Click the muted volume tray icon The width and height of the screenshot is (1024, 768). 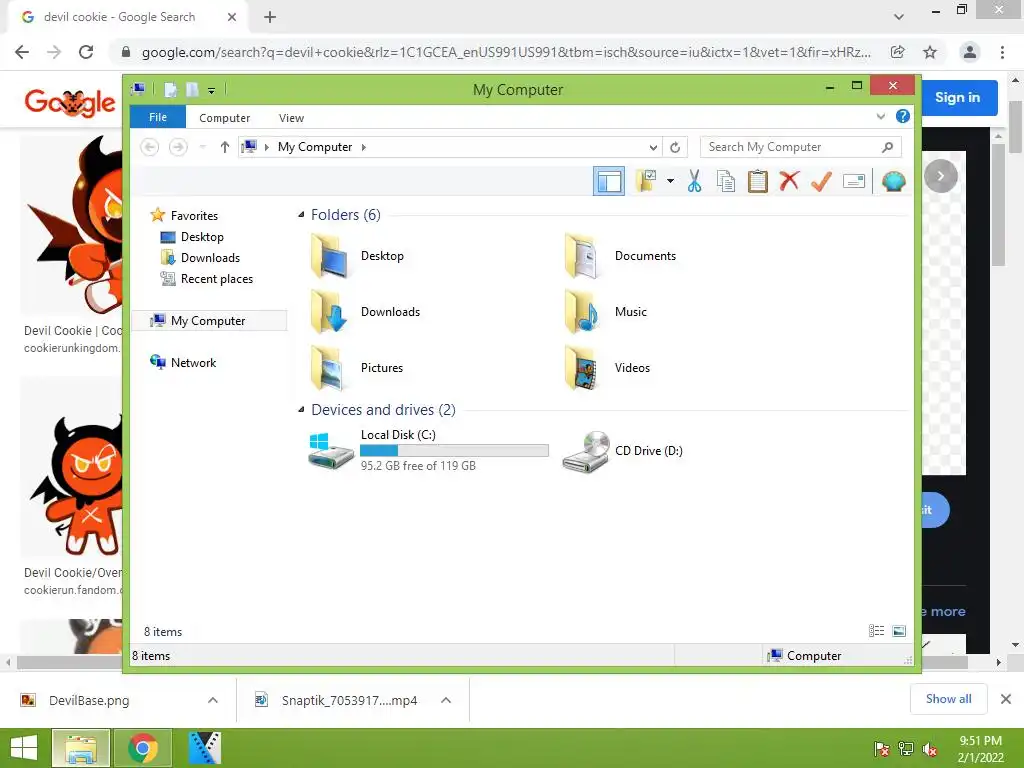tap(930, 749)
